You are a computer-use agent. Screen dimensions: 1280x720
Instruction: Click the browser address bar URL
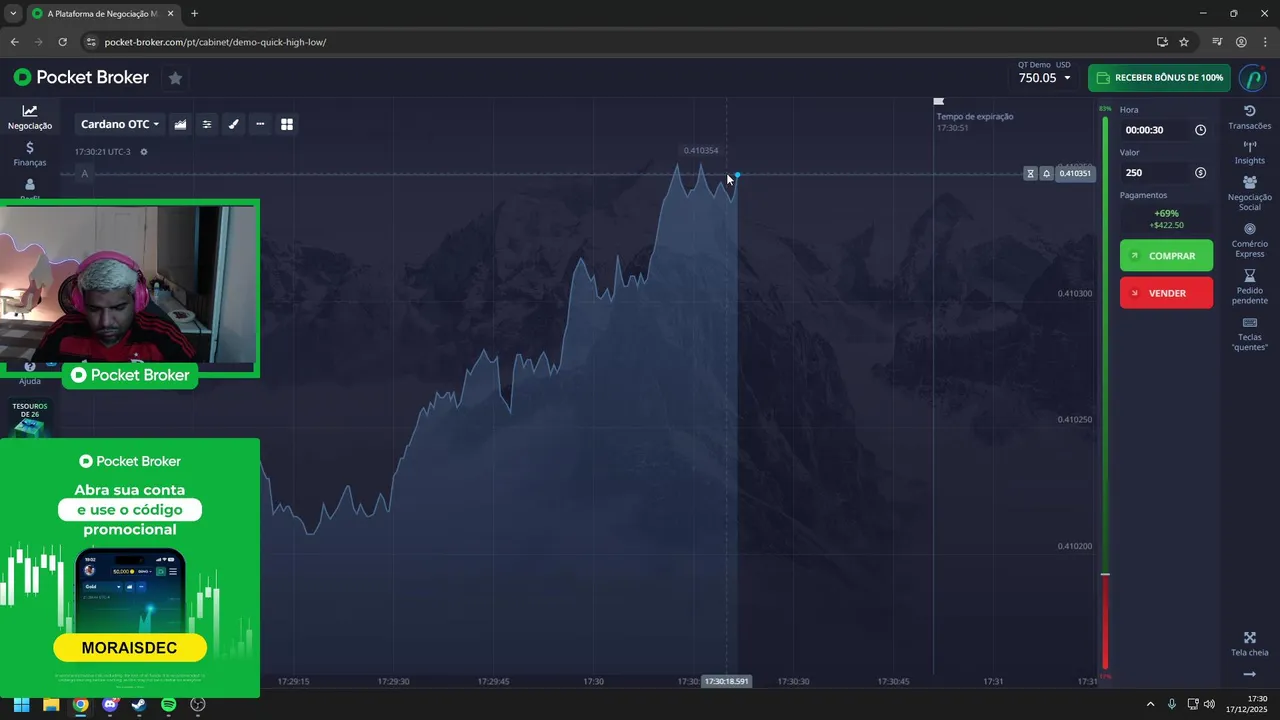coord(215,42)
